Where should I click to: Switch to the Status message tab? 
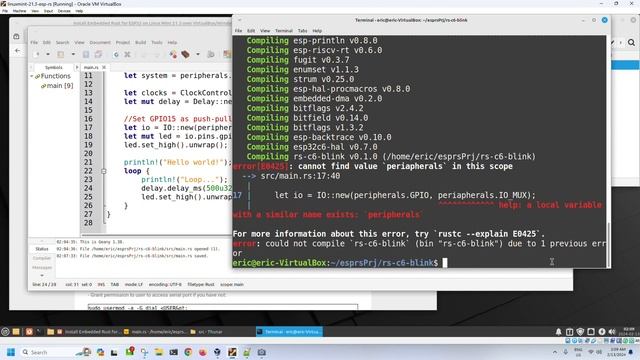[x=42, y=249]
